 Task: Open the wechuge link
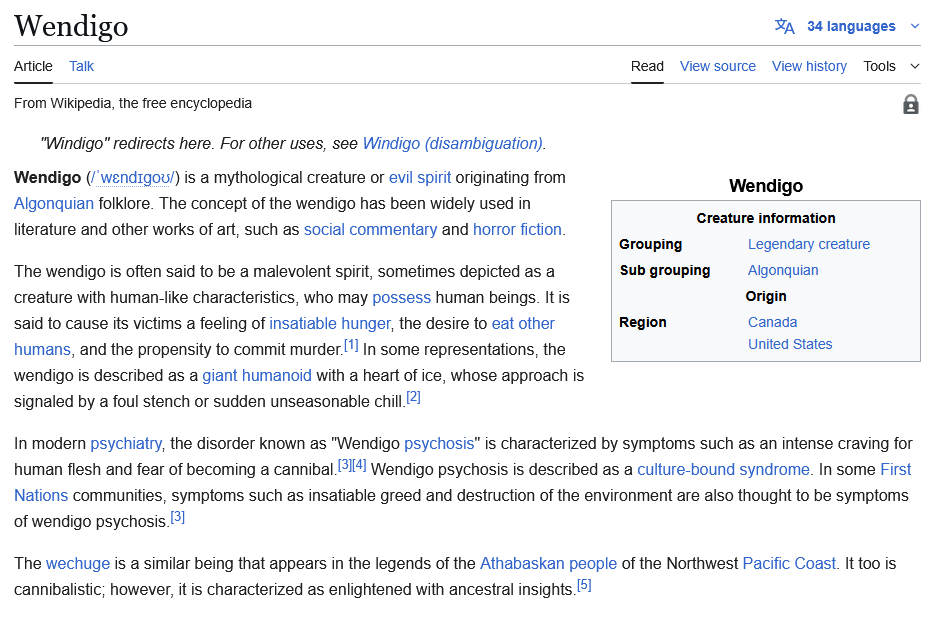pyautogui.click(x=78, y=564)
